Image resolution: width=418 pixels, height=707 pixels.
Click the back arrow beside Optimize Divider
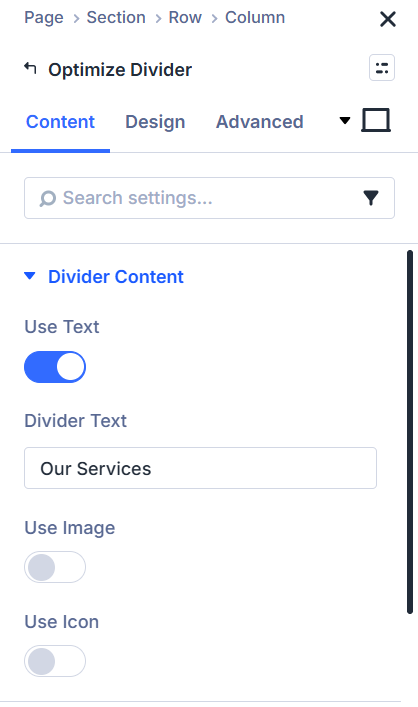point(30,69)
